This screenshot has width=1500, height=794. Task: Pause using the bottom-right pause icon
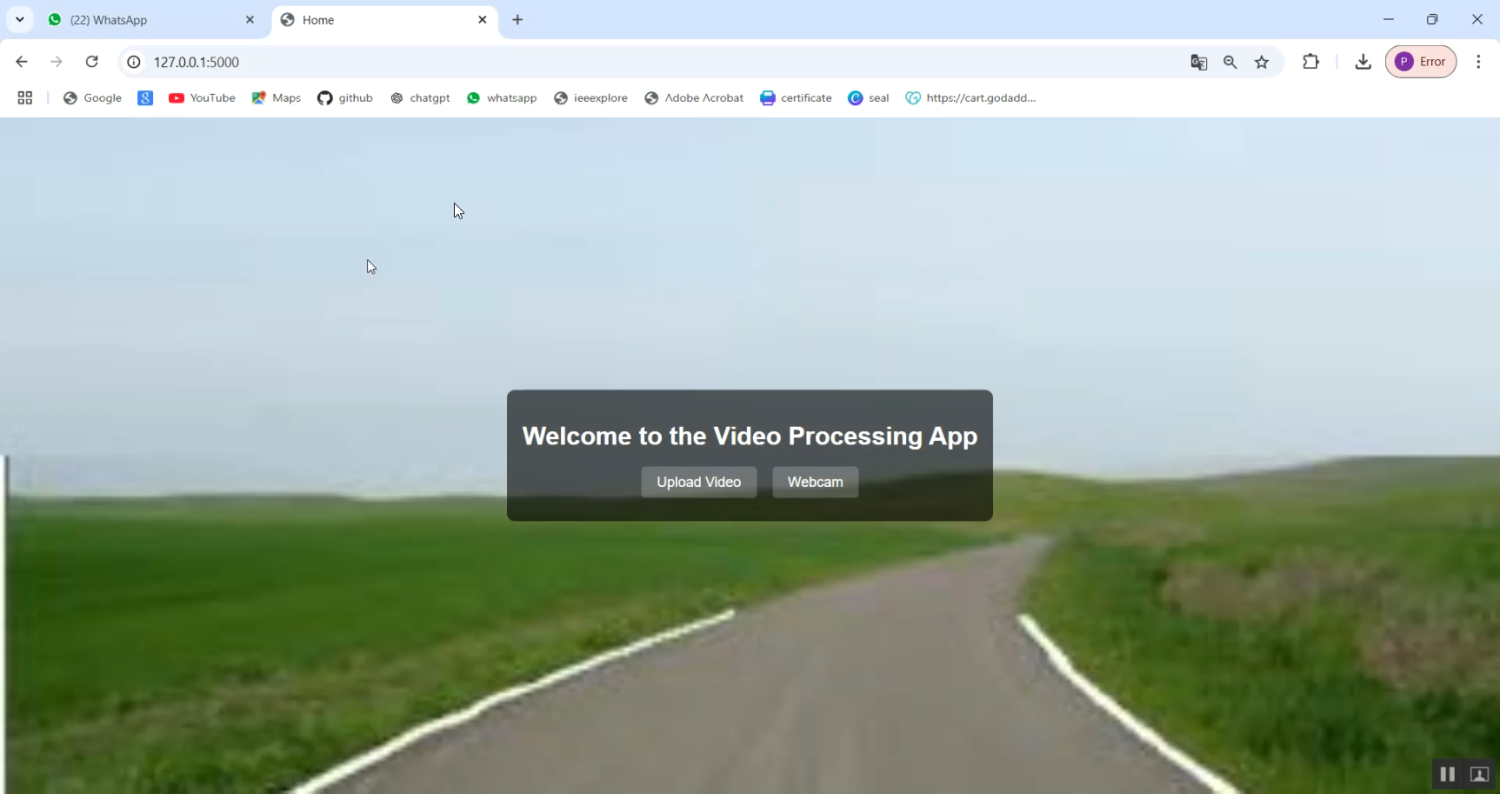coord(1447,774)
